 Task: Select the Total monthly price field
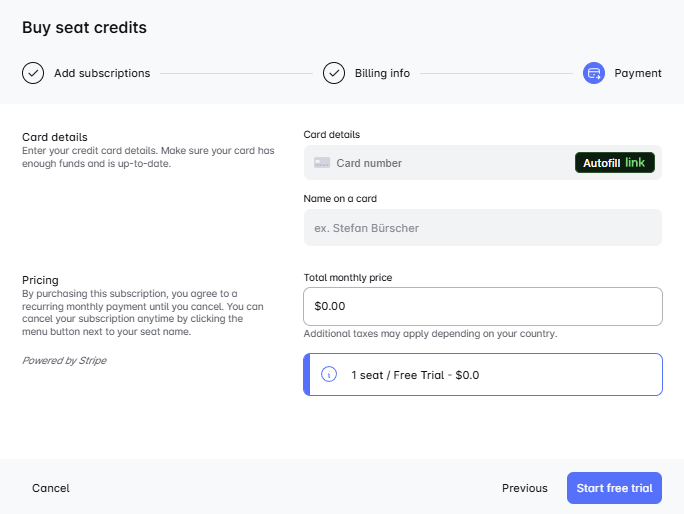coord(482,306)
